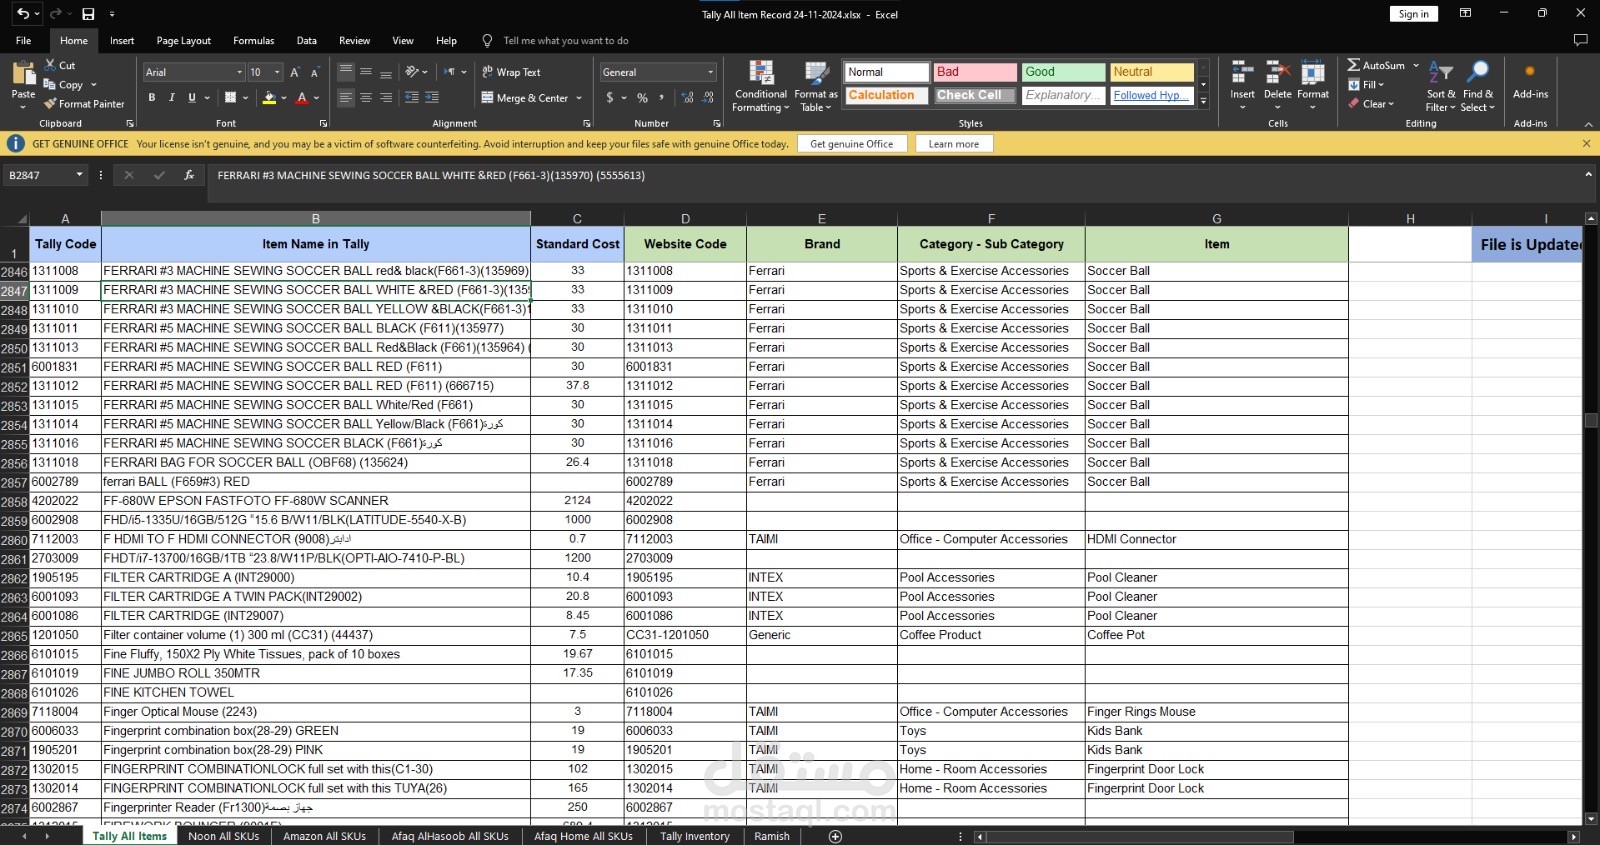The image size is (1600, 845).
Task: Apply Comma Style number format
Action: click(x=662, y=98)
